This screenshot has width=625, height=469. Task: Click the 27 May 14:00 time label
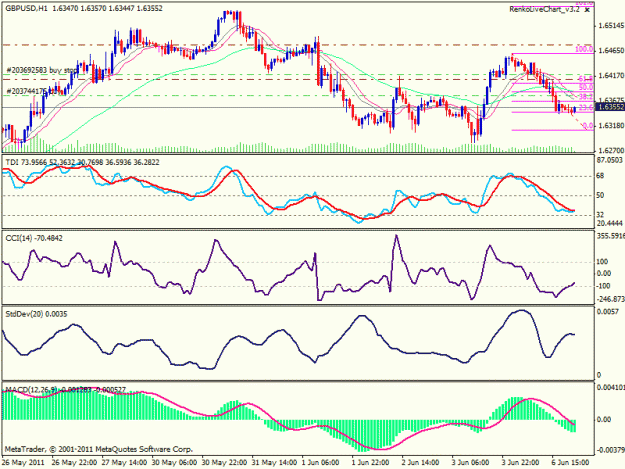pyautogui.click(x=124, y=463)
